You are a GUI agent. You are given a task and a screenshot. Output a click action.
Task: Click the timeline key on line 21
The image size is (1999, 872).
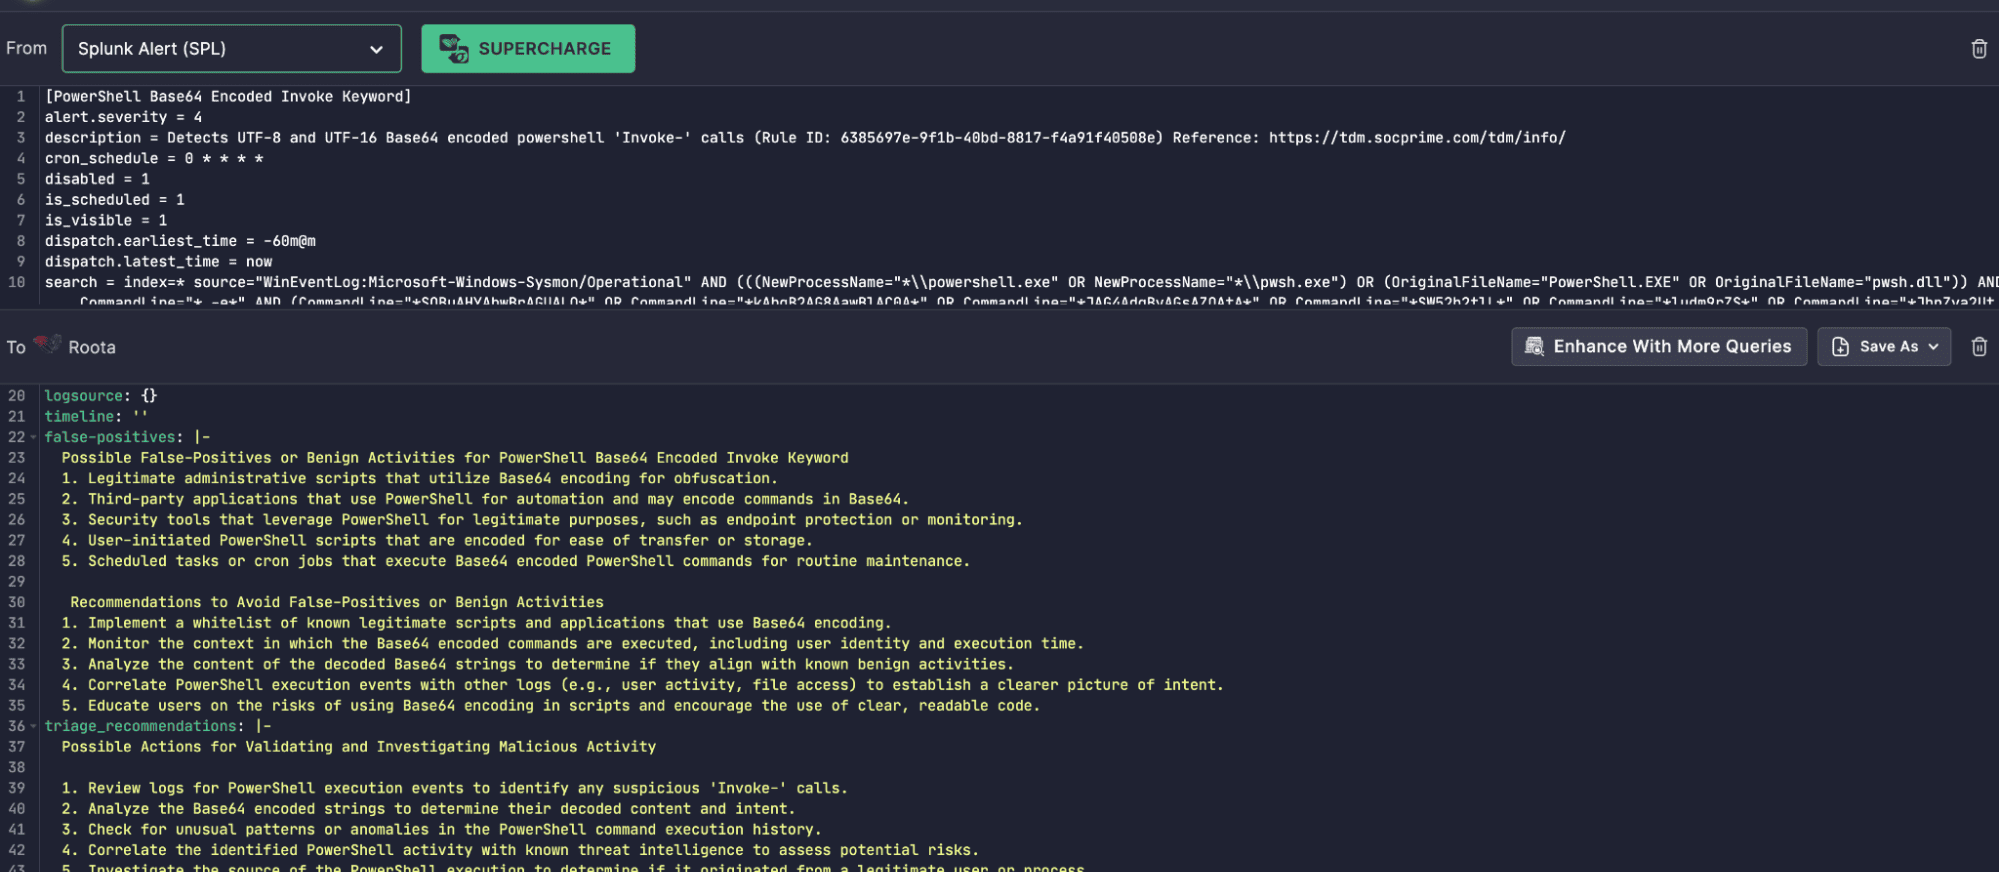79,417
